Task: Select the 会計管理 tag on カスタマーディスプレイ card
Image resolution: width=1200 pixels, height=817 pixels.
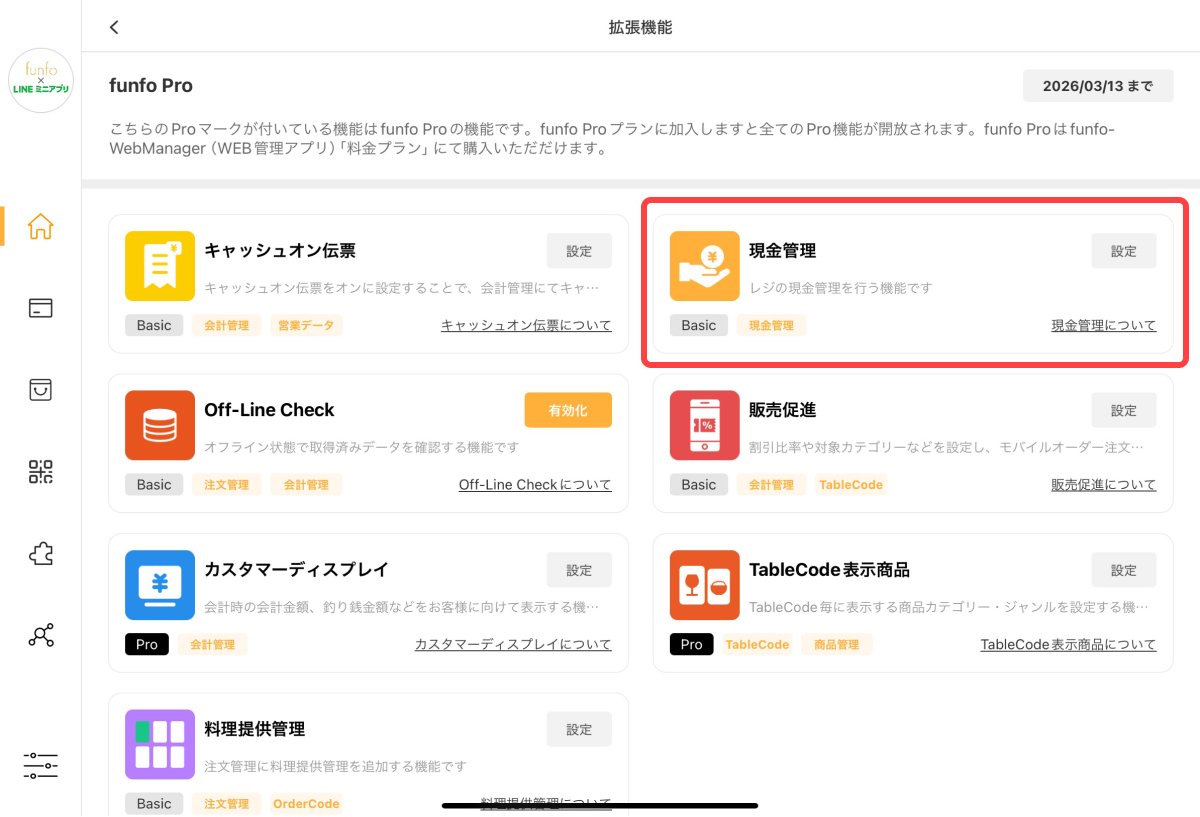Action: [213, 644]
